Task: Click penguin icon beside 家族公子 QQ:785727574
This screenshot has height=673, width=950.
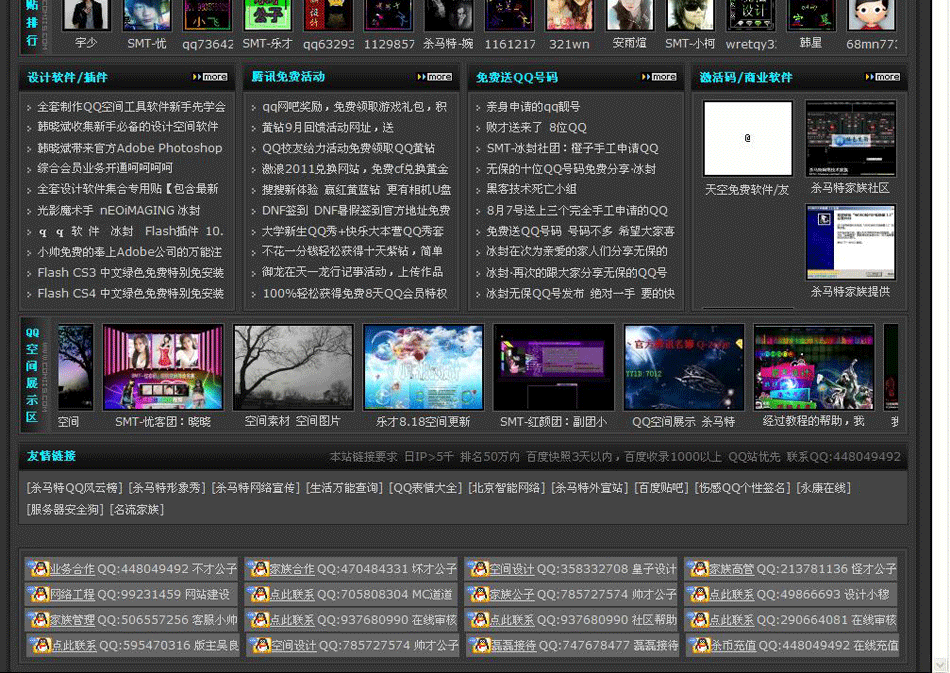Action: pyautogui.click(x=480, y=594)
